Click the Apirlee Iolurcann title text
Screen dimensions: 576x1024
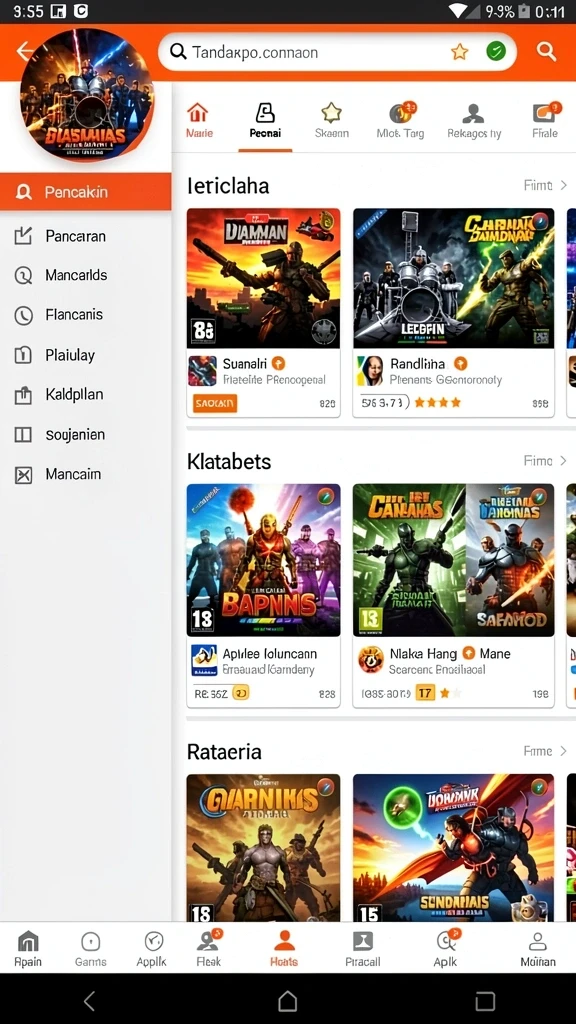(270, 654)
